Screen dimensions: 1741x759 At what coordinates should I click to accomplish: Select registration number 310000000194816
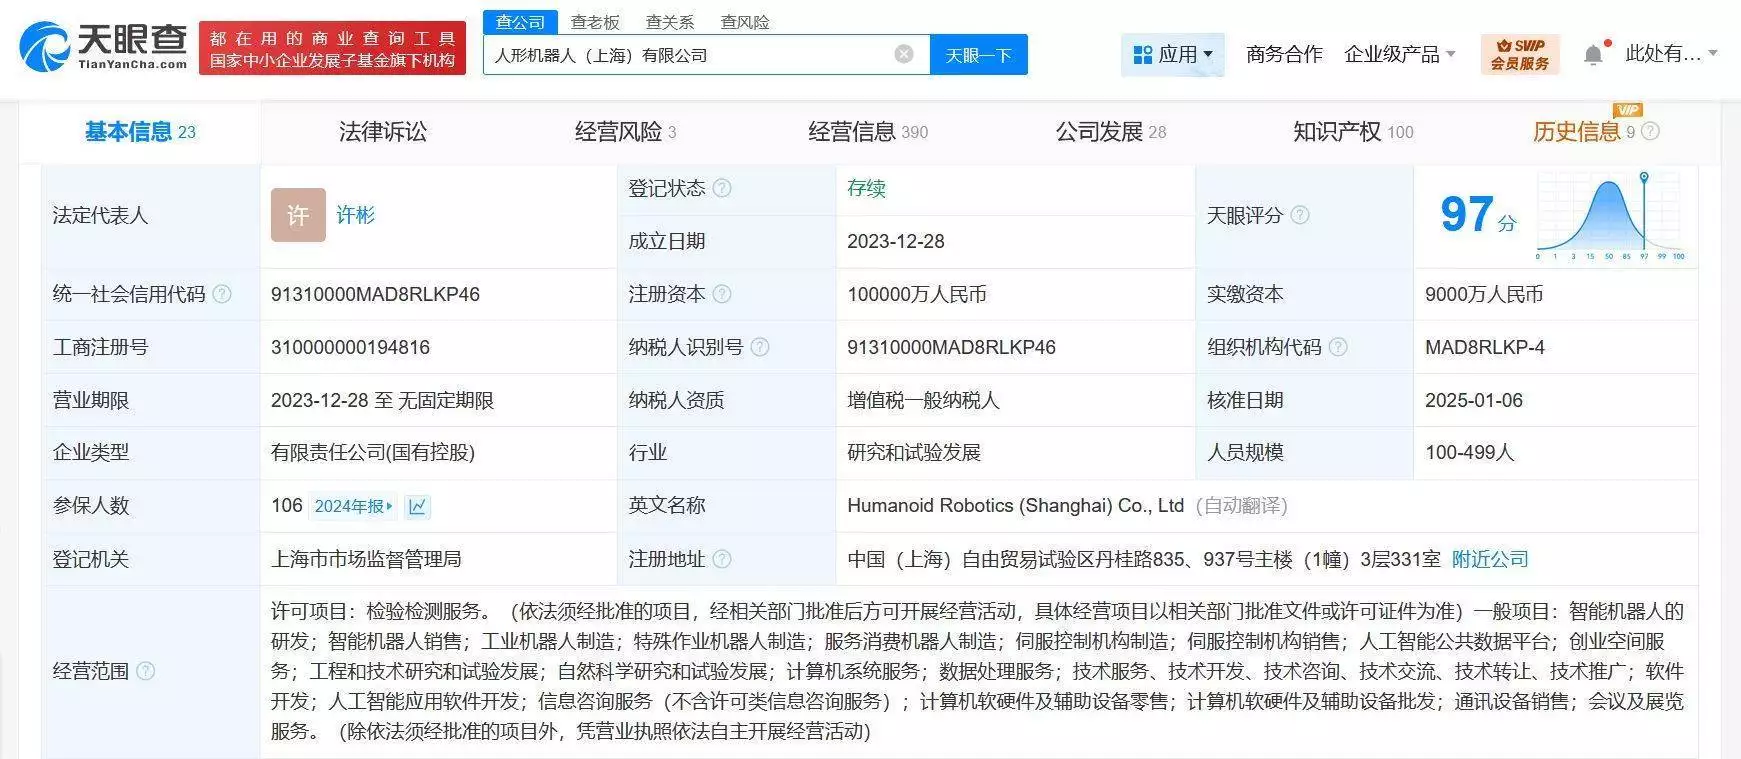[350, 347]
